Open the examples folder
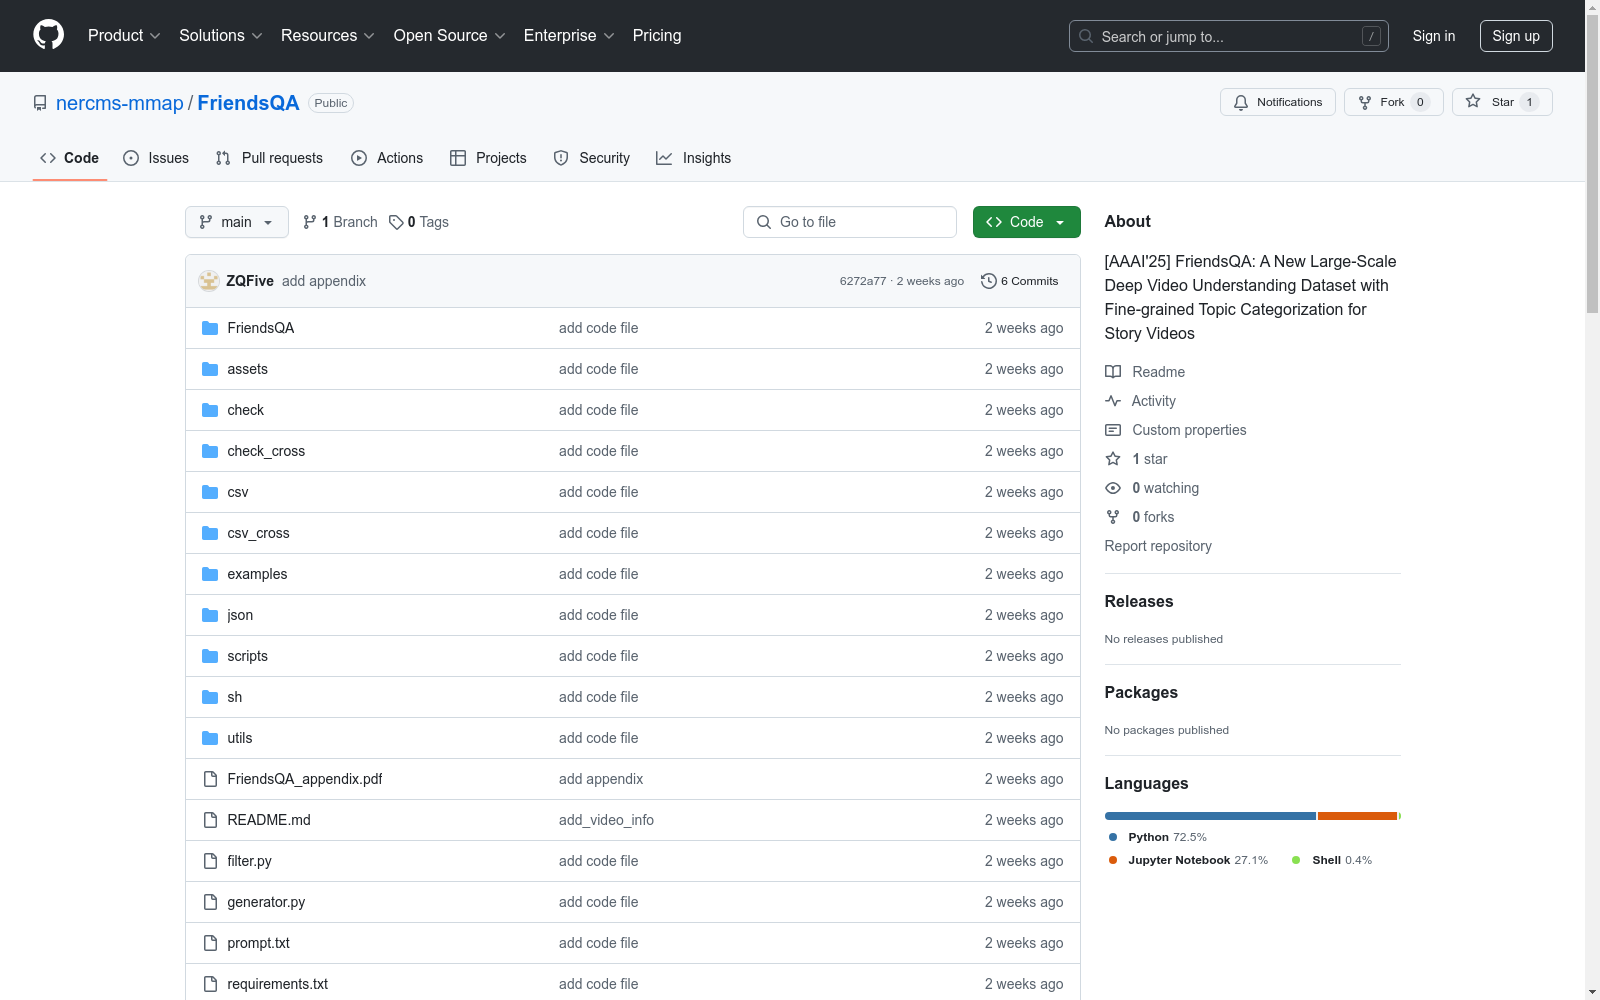 point(257,574)
